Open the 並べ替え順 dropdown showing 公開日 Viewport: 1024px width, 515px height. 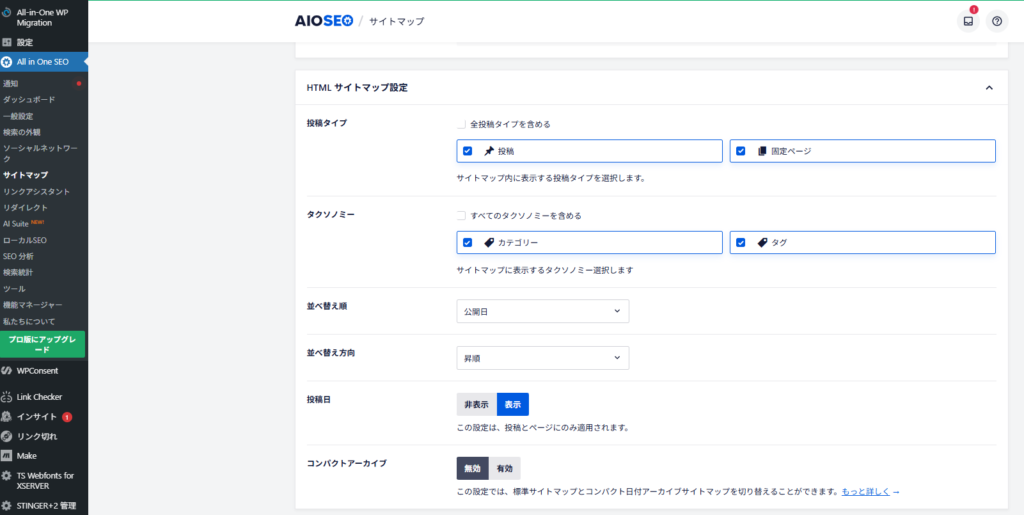542,311
